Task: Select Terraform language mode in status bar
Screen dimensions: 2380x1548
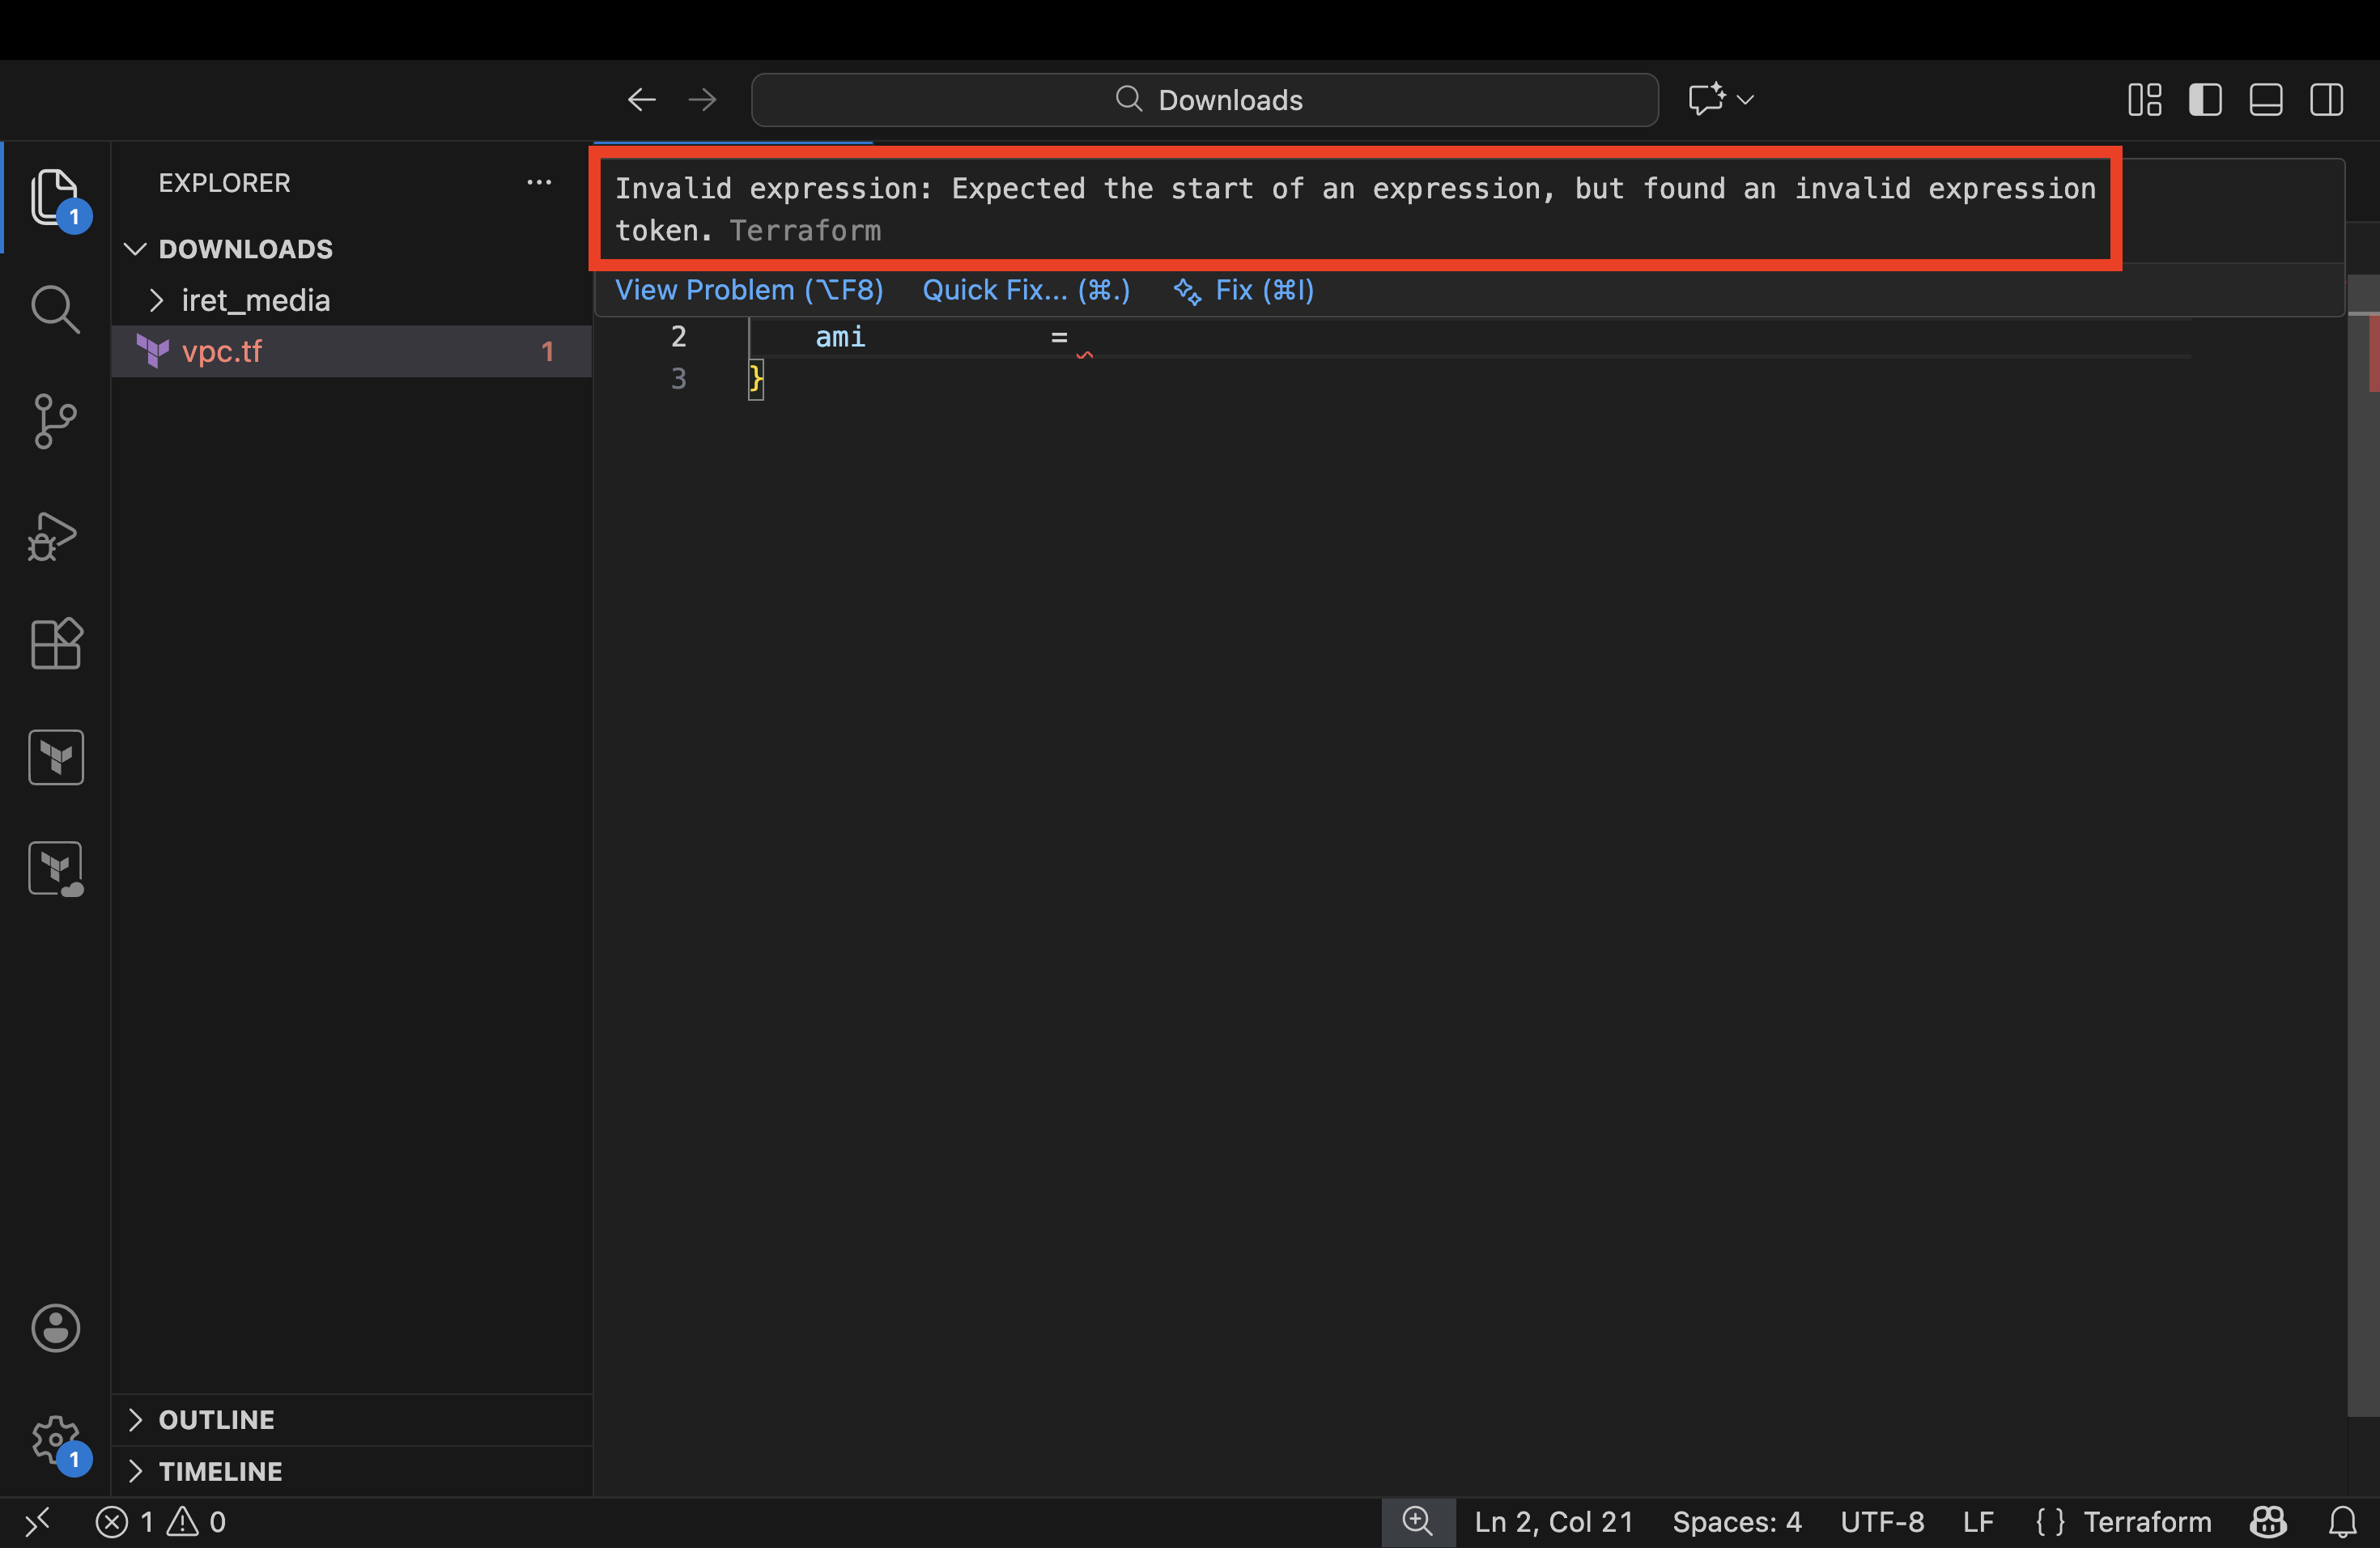Action: [2146, 1522]
